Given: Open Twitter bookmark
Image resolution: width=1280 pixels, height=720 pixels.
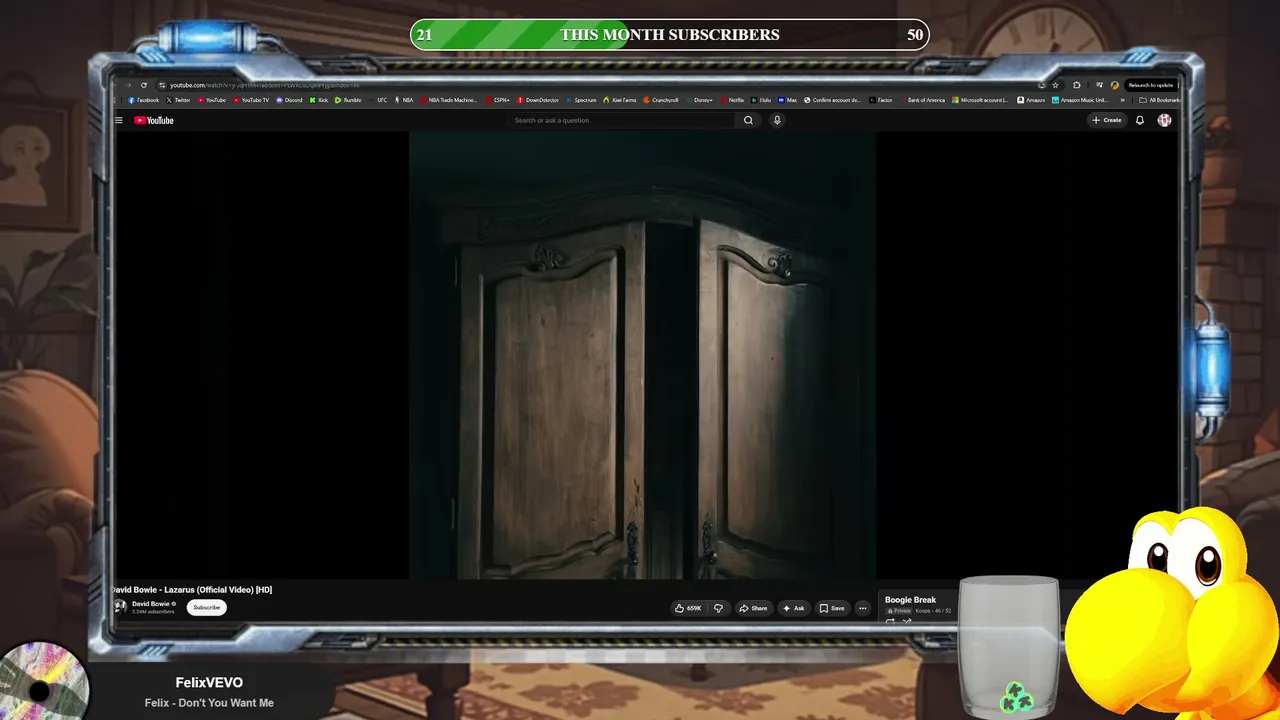Looking at the screenshot, I should [179, 100].
